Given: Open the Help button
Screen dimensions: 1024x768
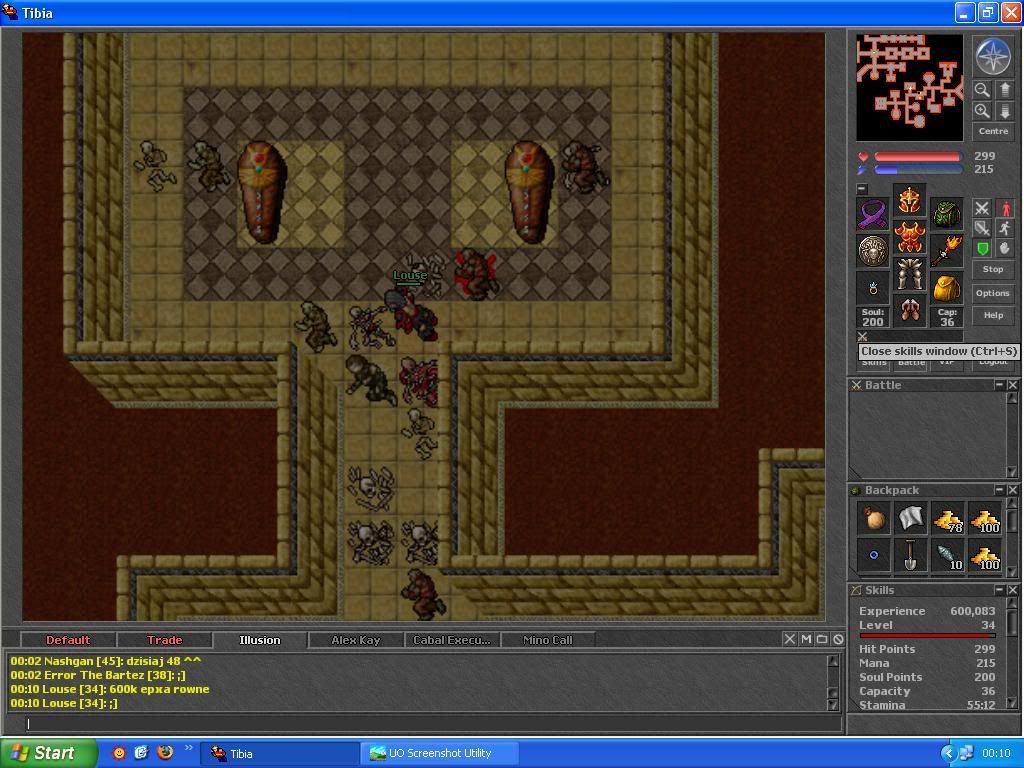Looking at the screenshot, I should click(993, 315).
